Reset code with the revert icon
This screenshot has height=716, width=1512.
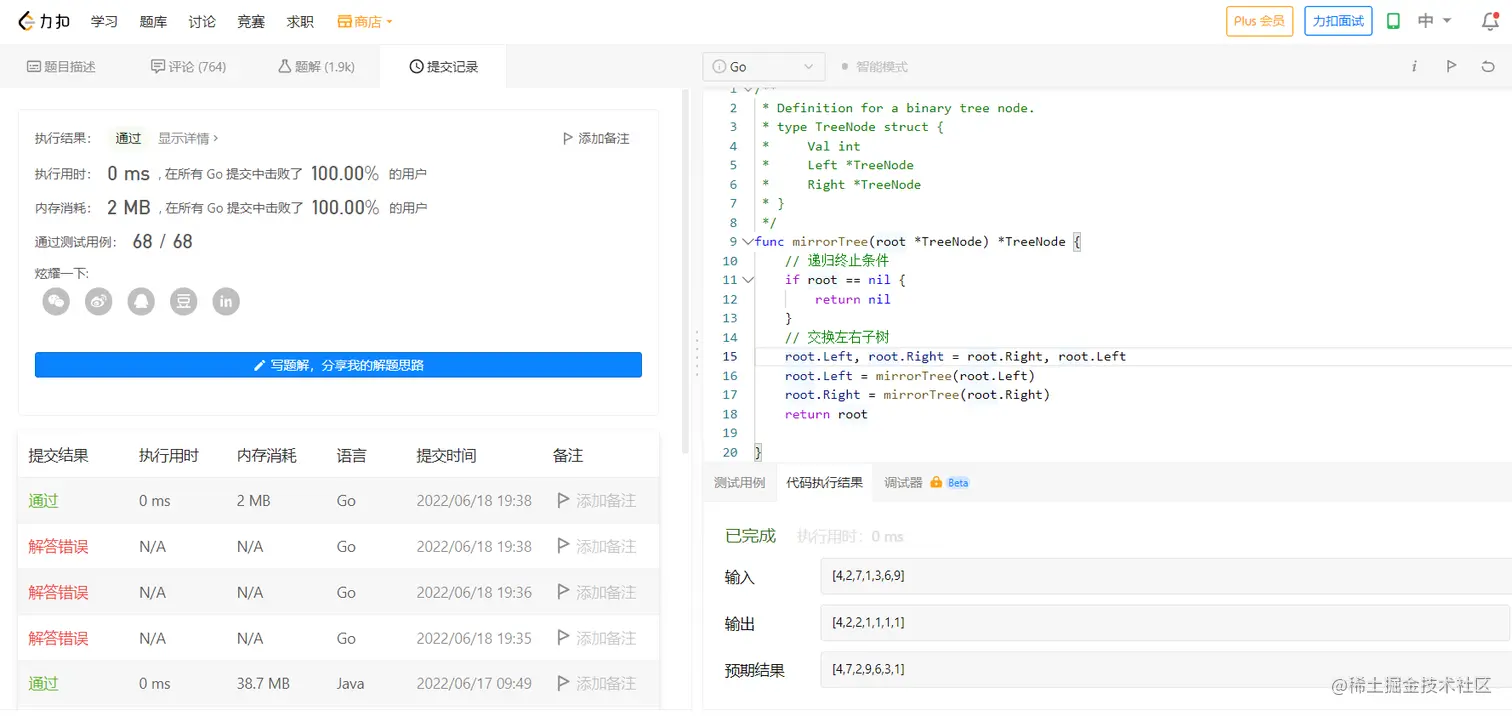pyautogui.click(x=1488, y=67)
